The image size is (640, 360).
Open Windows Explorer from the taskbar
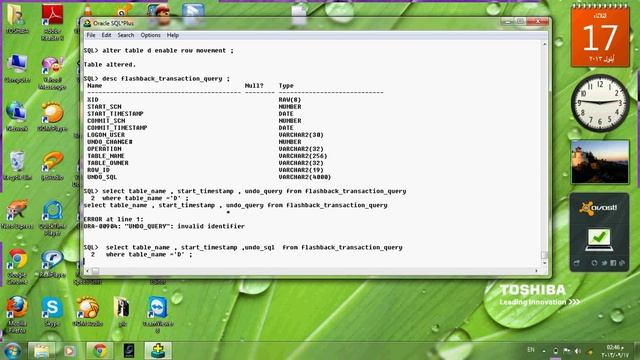[x=41, y=351]
